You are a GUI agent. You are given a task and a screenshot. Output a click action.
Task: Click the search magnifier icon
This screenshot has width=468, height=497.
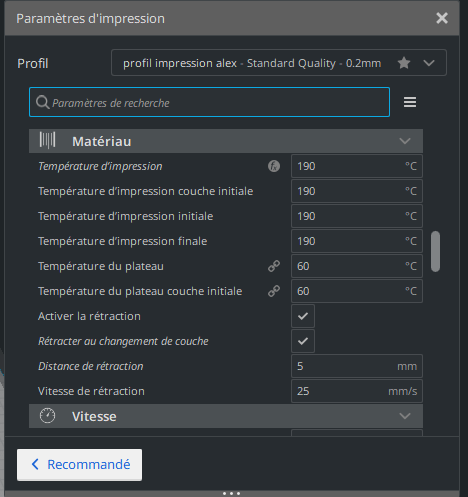pyautogui.click(x=42, y=102)
